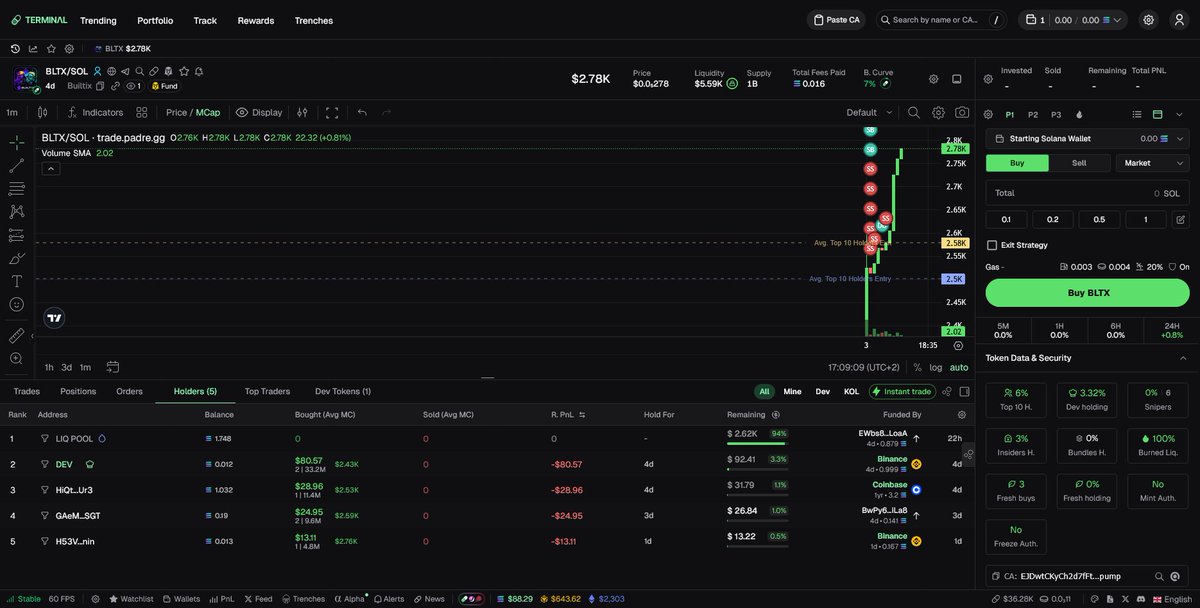1200x608 pixels.
Task: Select the trend line drawing tool
Action: pos(16,166)
